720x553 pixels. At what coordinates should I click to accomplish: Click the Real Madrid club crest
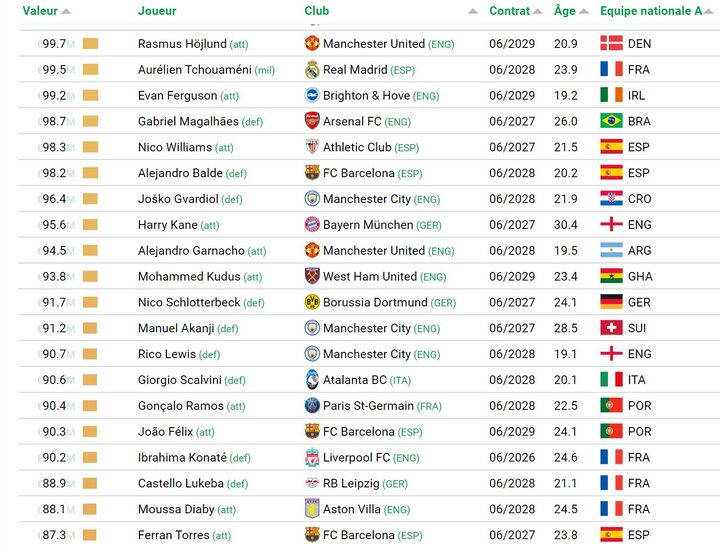tap(312, 70)
